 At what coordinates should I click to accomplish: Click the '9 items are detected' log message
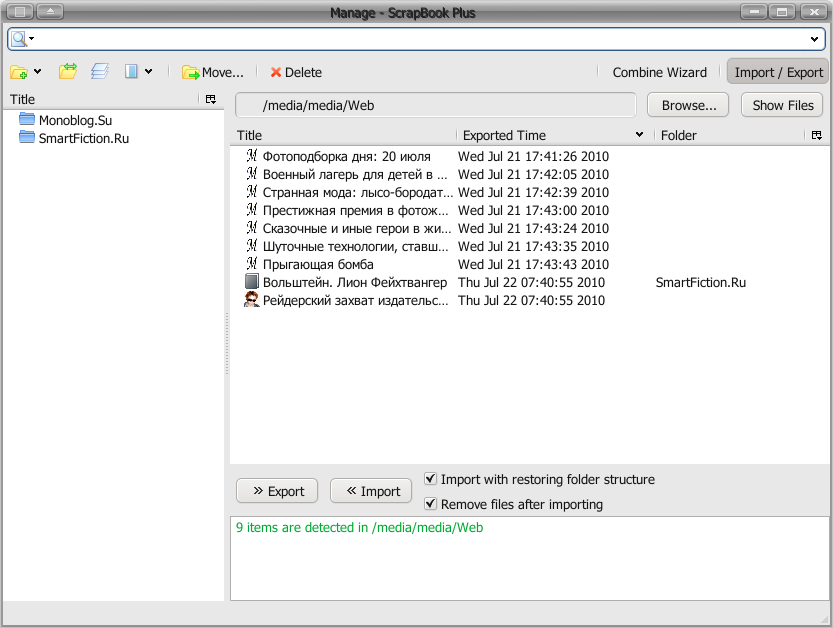pos(360,528)
